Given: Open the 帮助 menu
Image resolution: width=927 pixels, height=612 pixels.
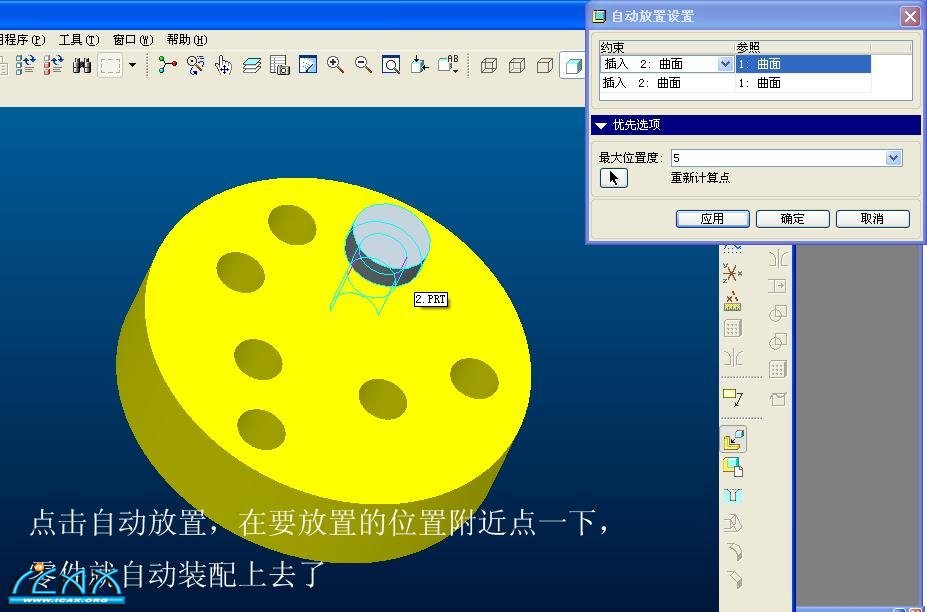Looking at the screenshot, I should pyautogui.click(x=186, y=40).
